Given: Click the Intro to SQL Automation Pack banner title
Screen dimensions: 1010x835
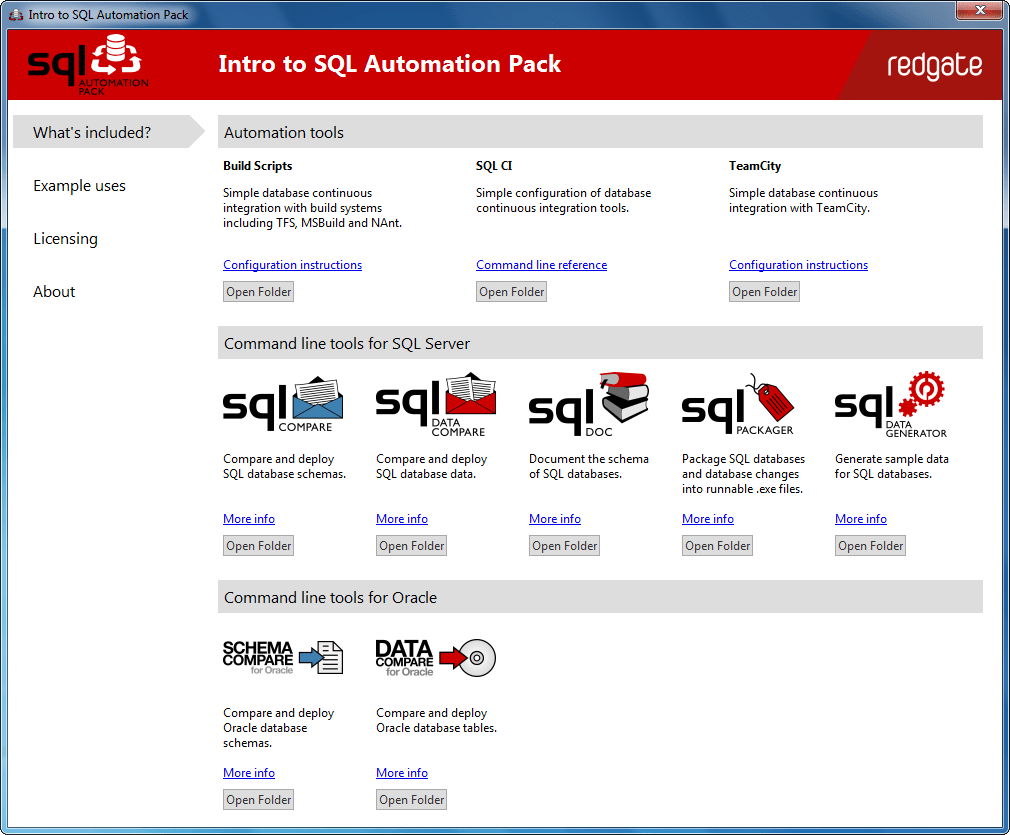Looking at the screenshot, I should tap(390, 64).
